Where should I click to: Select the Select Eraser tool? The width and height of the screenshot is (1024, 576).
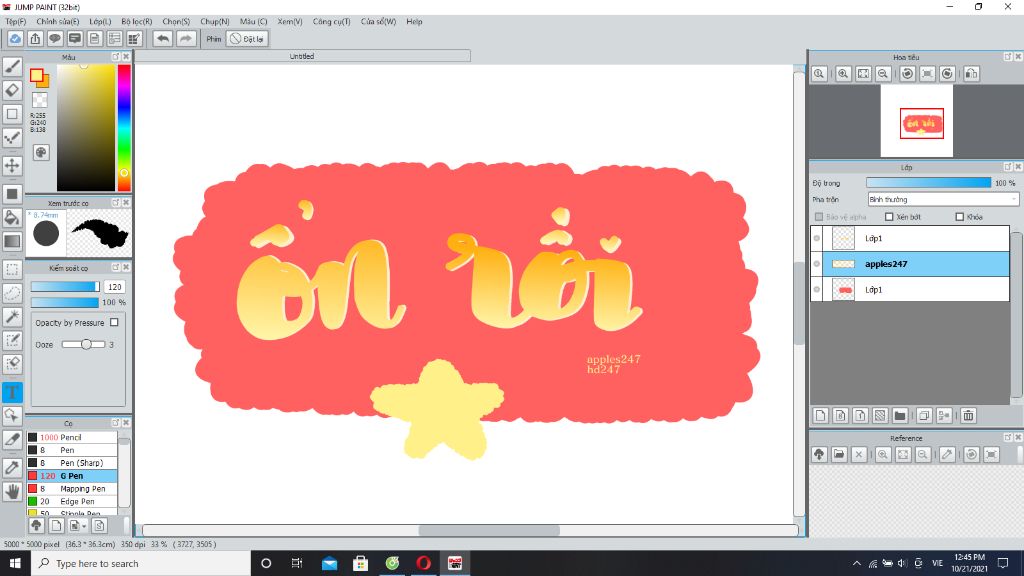pyautogui.click(x=12, y=364)
